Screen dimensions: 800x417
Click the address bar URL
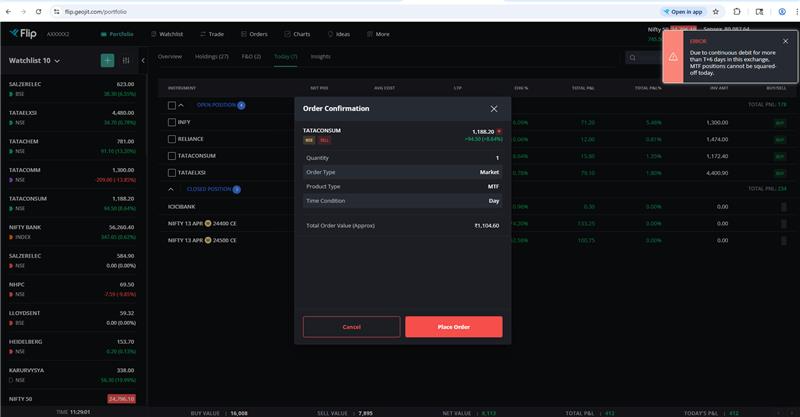[x=95, y=11]
